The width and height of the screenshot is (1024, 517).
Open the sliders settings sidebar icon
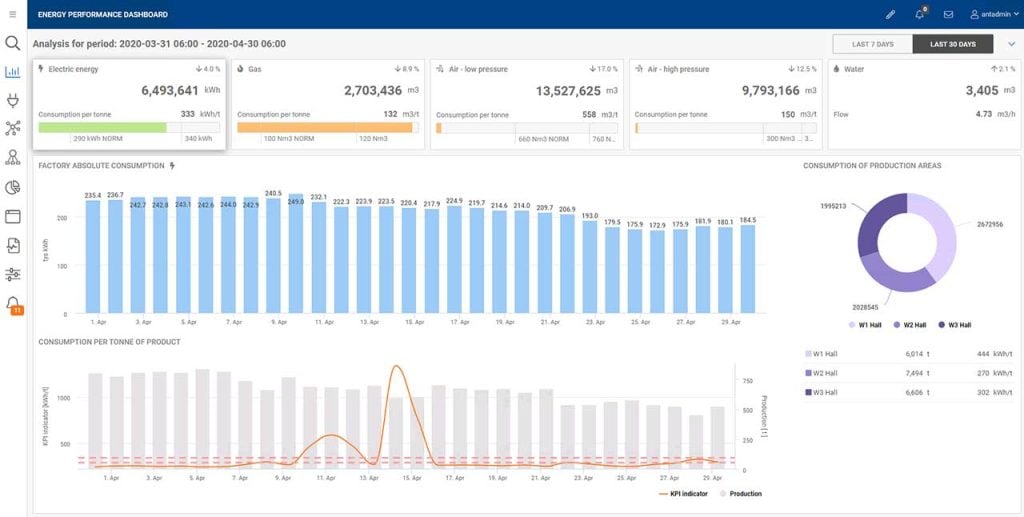(x=12, y=274)
